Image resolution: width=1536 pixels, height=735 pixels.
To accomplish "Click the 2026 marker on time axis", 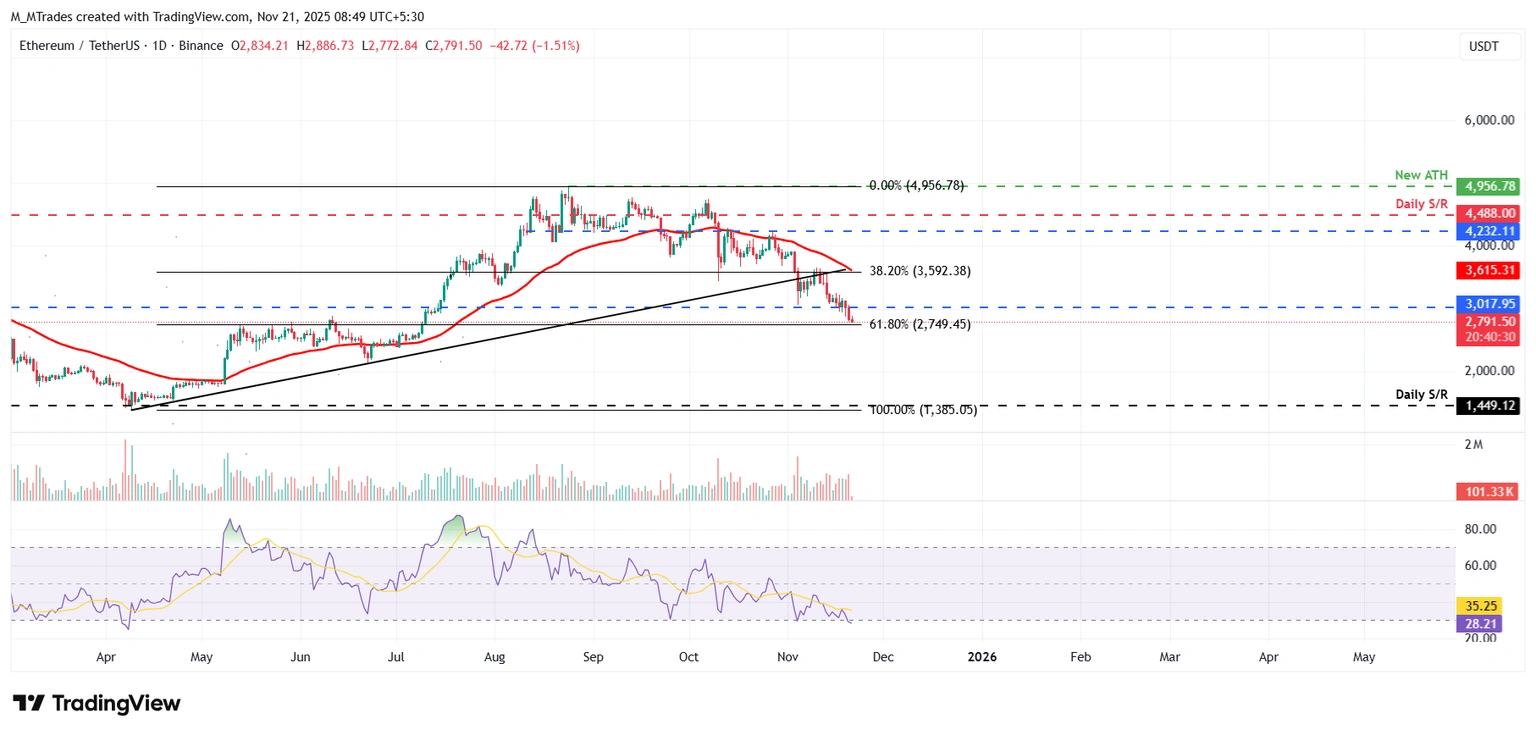I will point(981,657).
